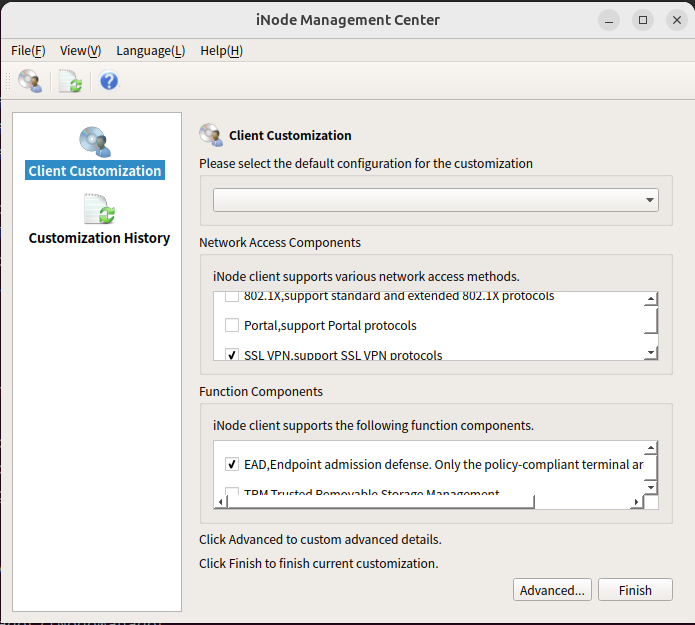Check the Portal protocols checkbox

232,325
